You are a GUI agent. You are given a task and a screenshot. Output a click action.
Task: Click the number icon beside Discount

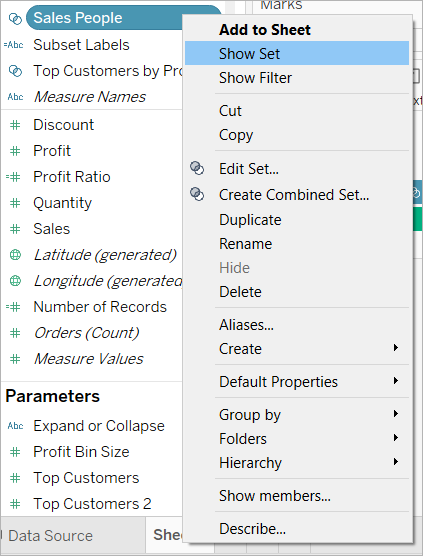15,125
